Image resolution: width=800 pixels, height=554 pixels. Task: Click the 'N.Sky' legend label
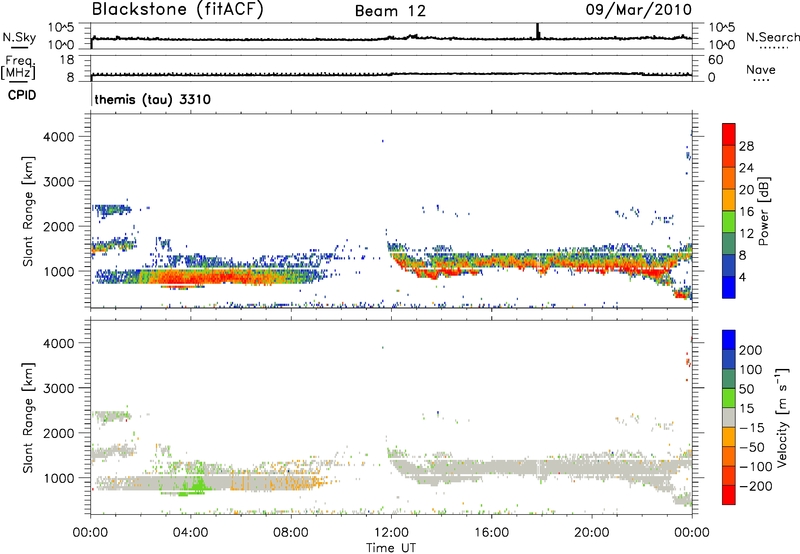tap(19, 37)
